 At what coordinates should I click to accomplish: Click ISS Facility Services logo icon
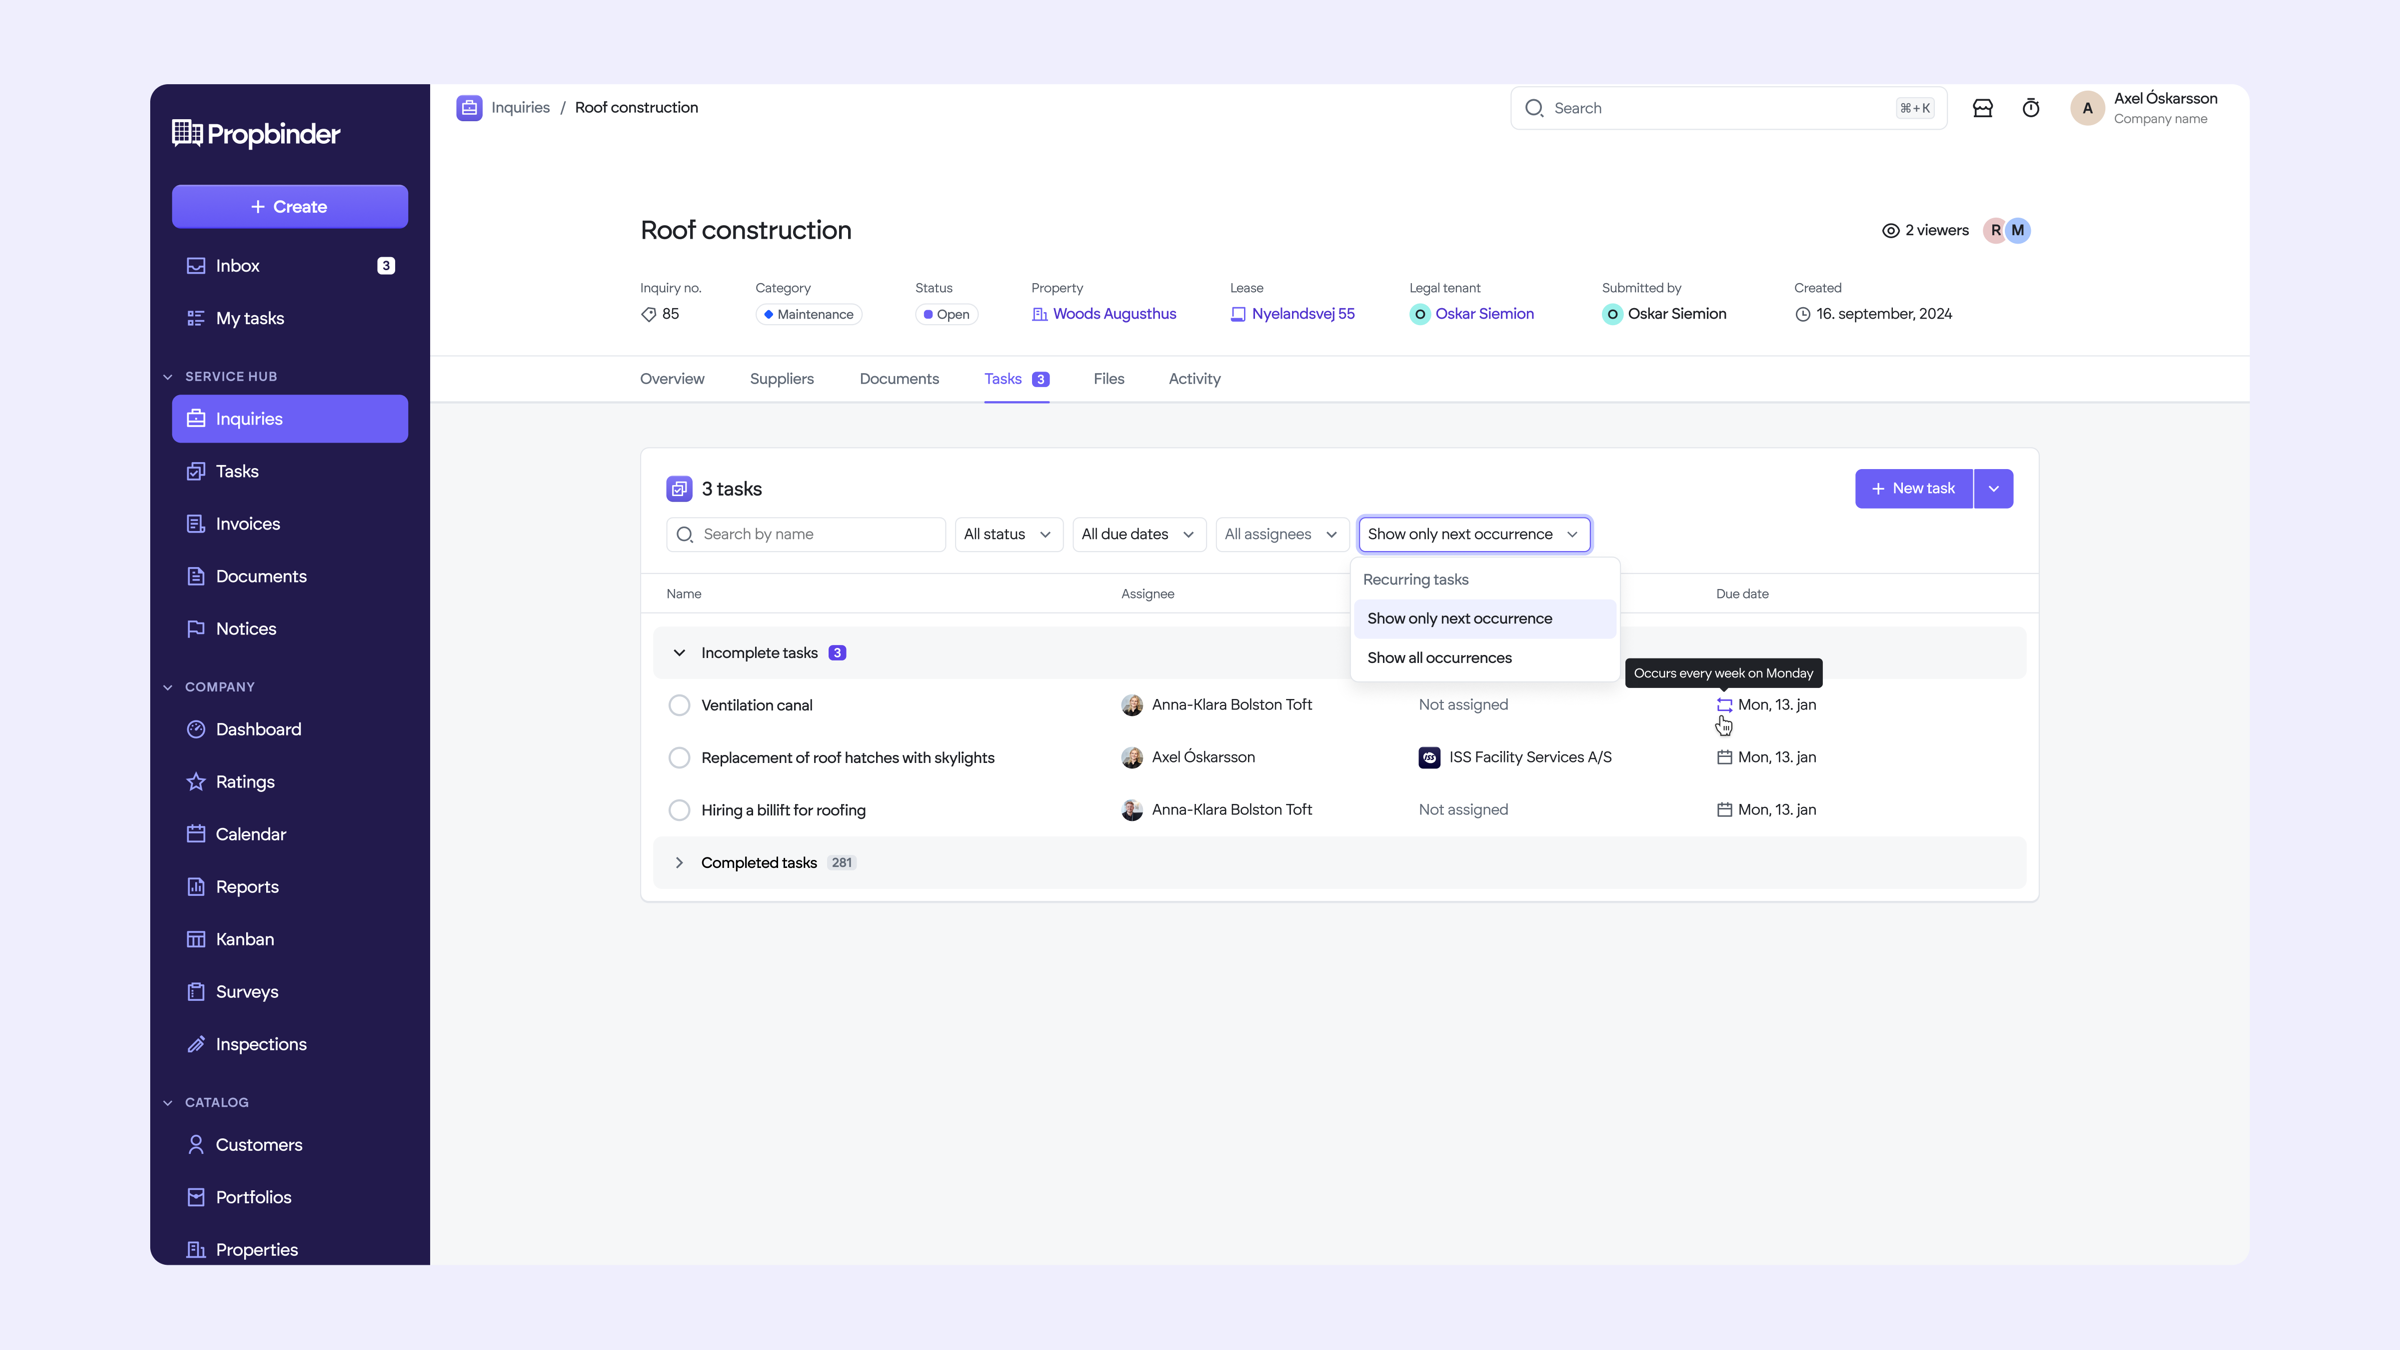pyautogui.click(x=1429, y=758)
